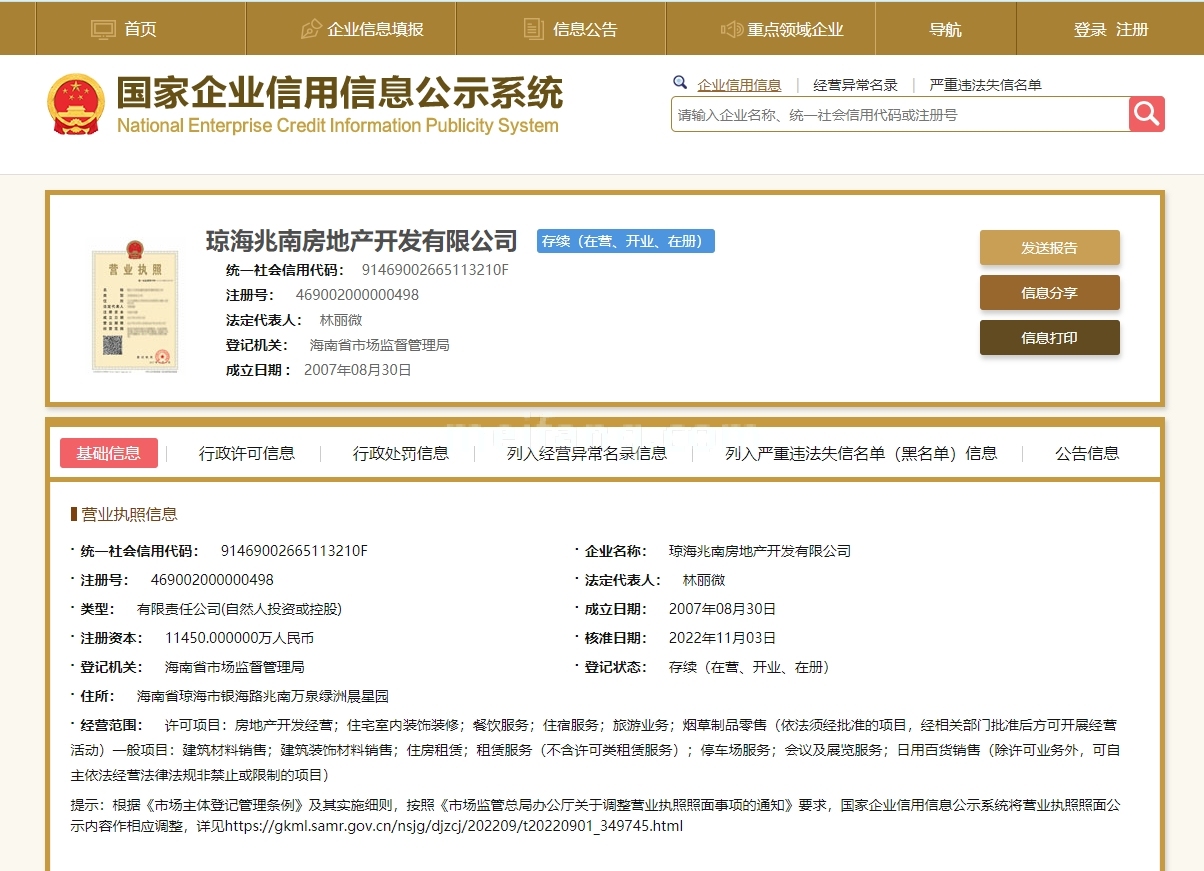Click the 信息分享 button
Viewport: 1204px width, 871px height.
1049,292
